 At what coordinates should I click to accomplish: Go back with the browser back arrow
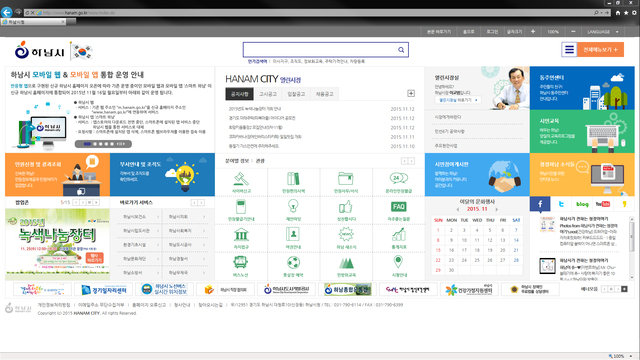point(6,12)
